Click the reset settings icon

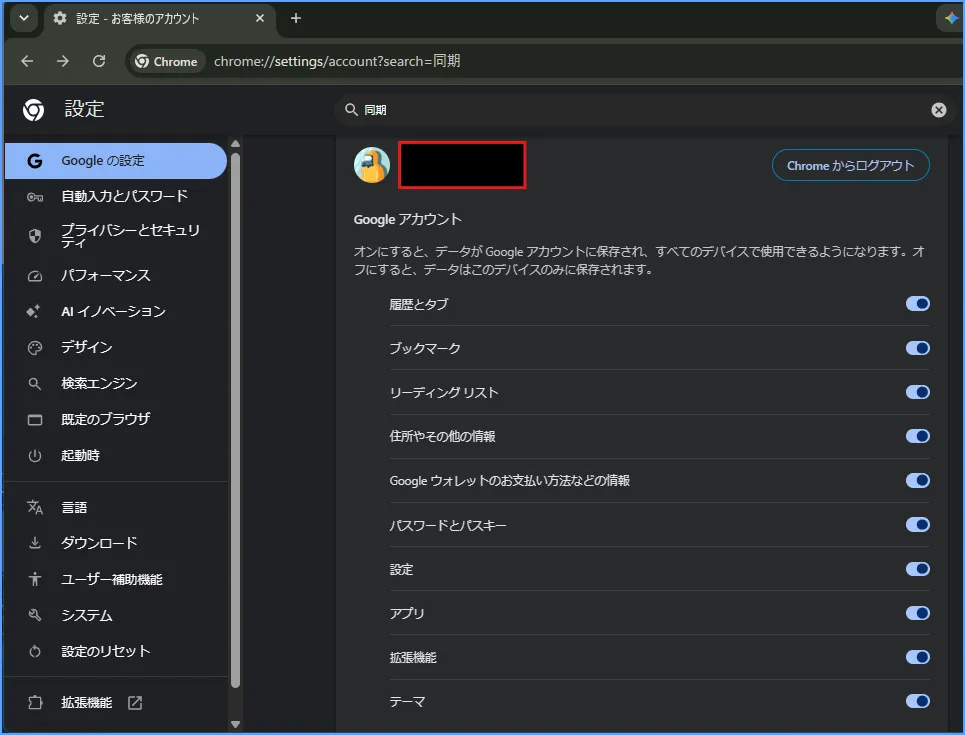[35, 651]
